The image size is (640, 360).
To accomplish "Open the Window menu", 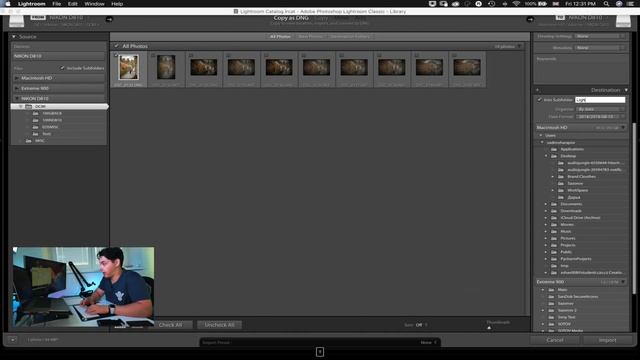I will click(x=94, y=4).
